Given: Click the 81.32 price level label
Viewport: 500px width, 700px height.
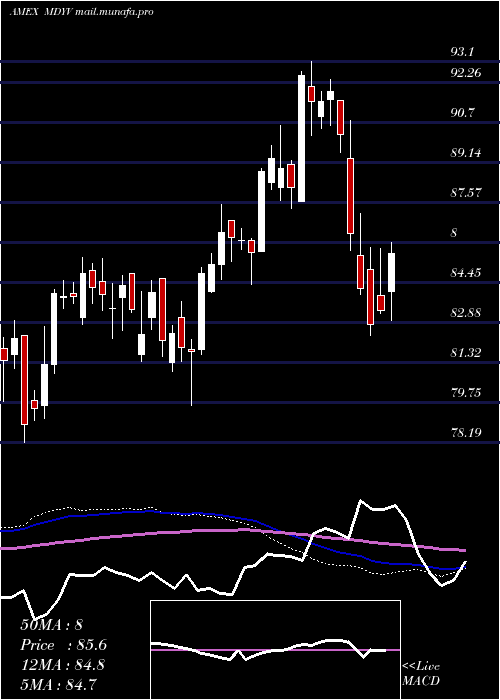Looking at the screenshot, I should click(466, 353).
